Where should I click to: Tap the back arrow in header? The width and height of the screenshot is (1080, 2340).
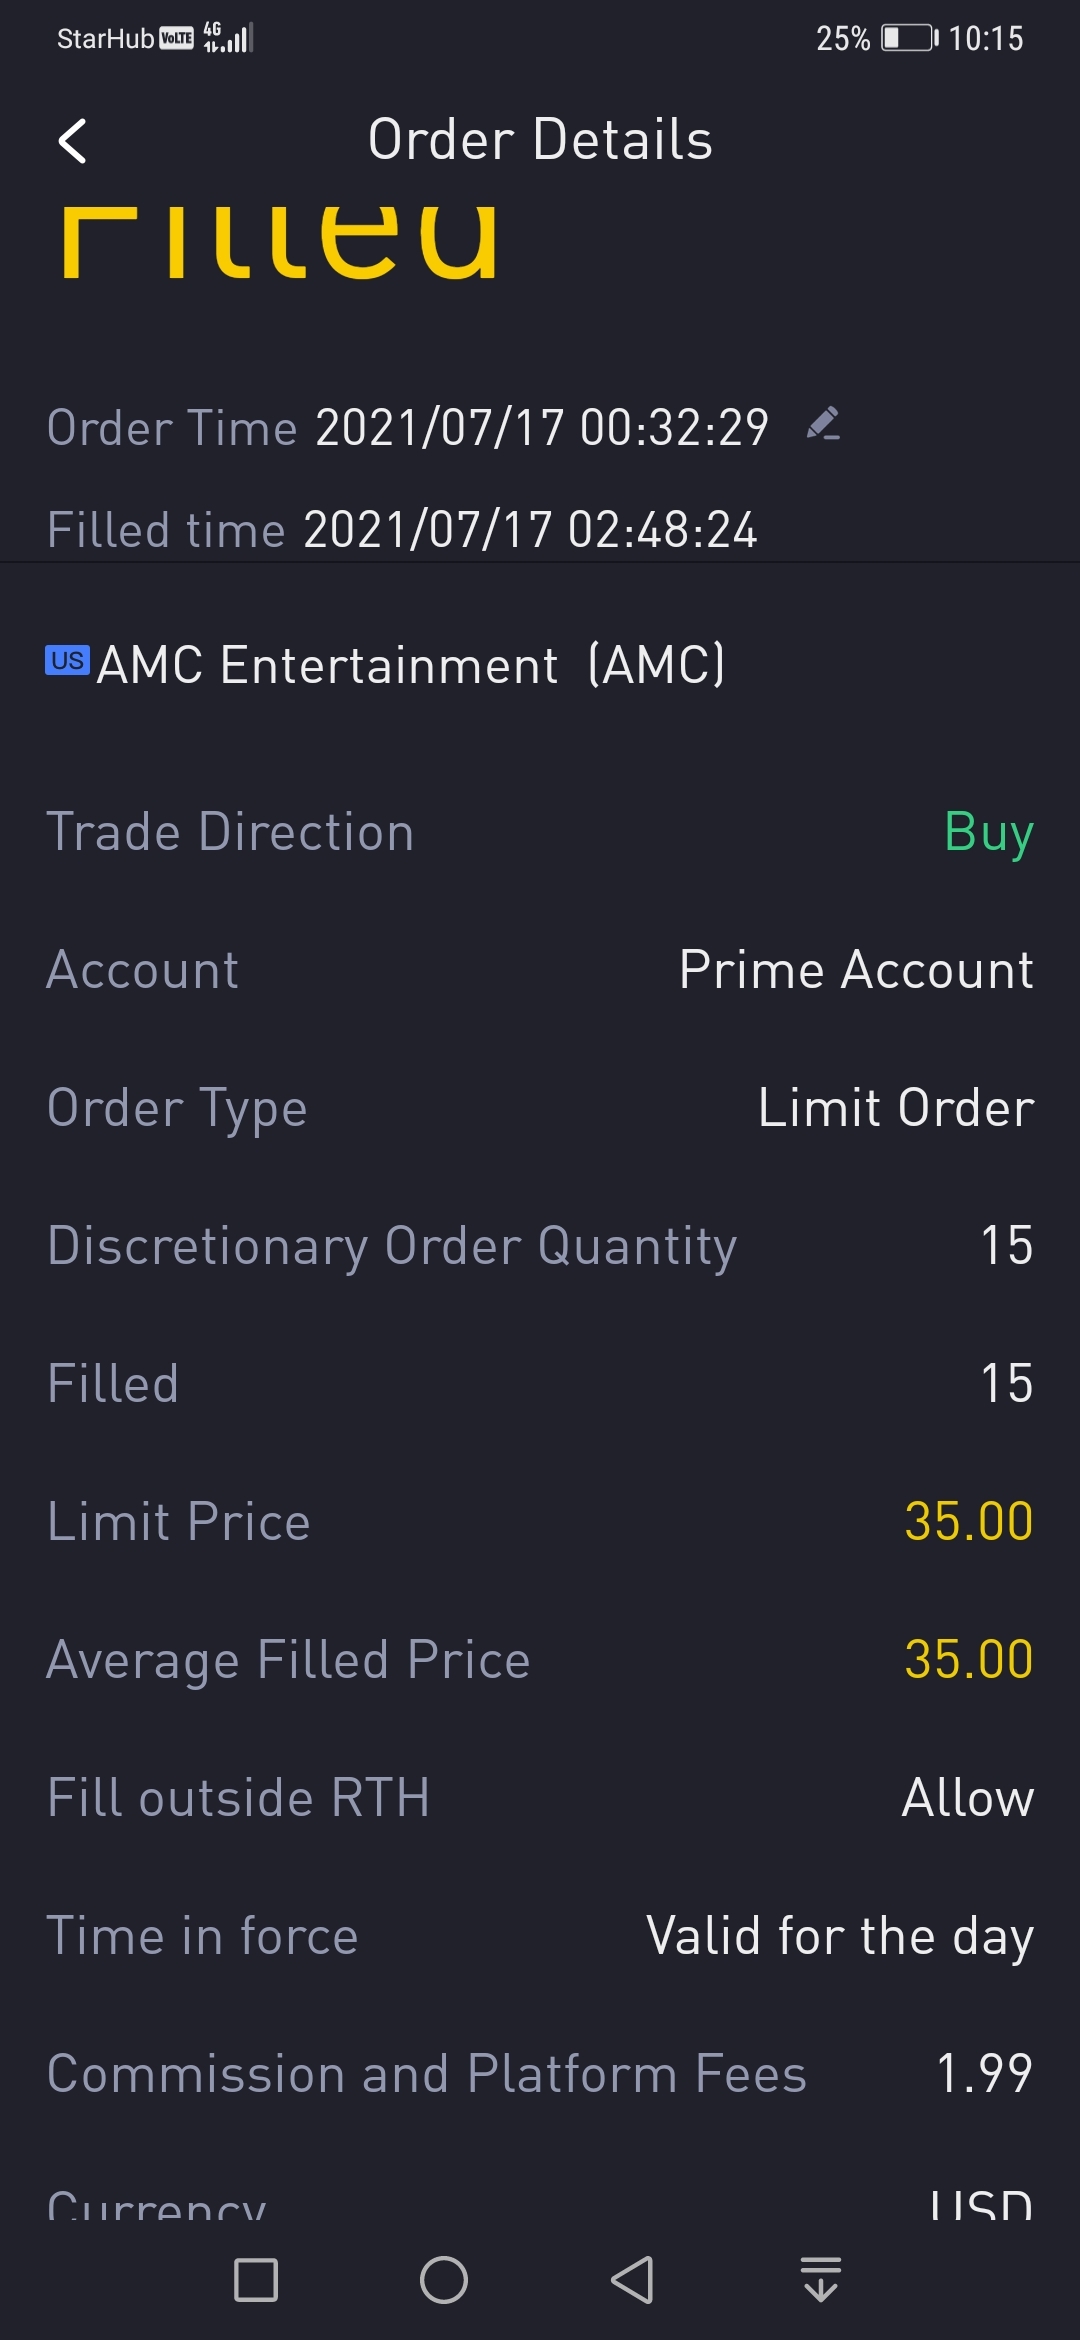(73, 141)
